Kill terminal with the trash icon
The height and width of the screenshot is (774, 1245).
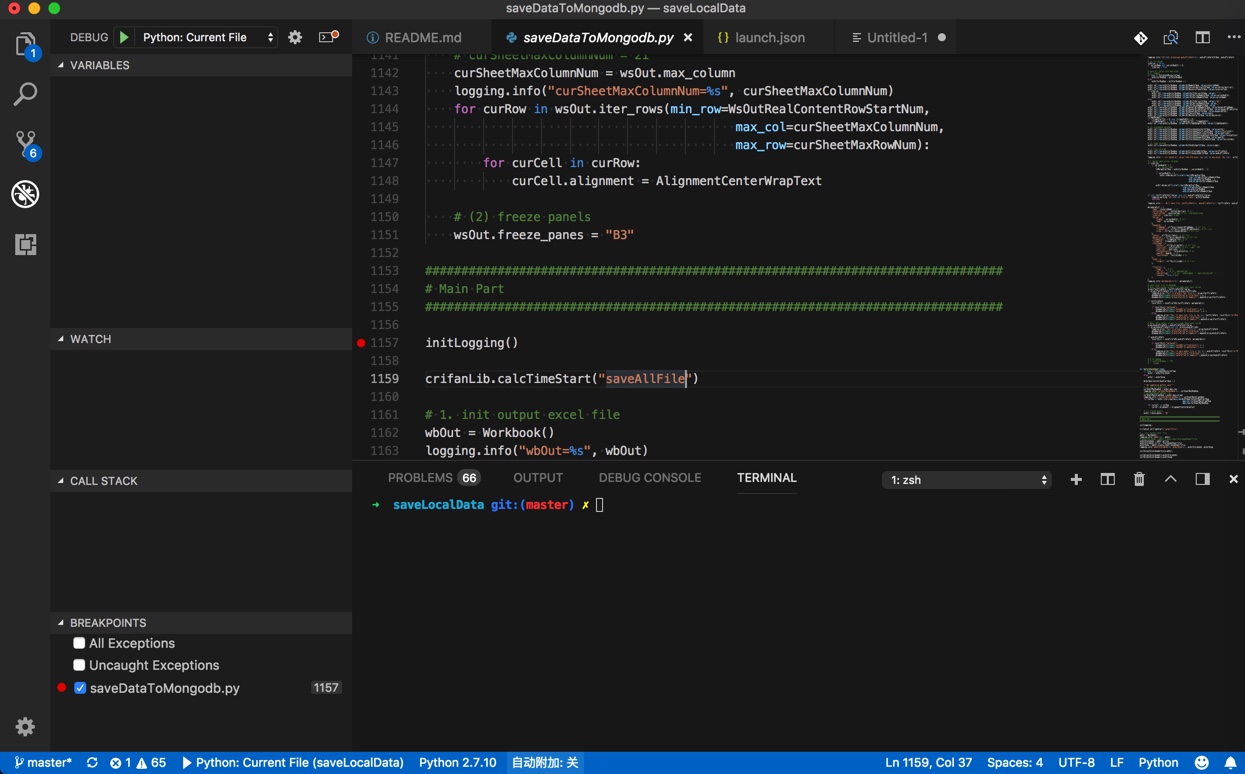[1138, 479]
